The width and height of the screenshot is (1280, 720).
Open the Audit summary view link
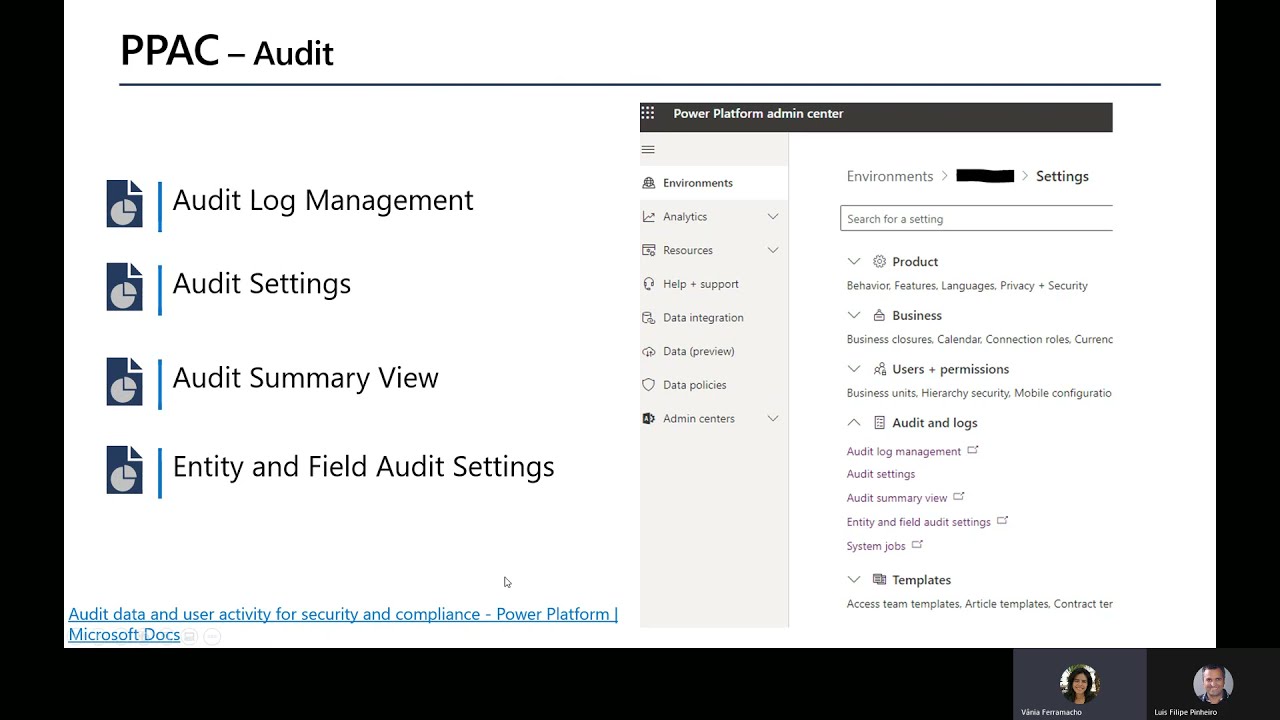pos(897,498)
